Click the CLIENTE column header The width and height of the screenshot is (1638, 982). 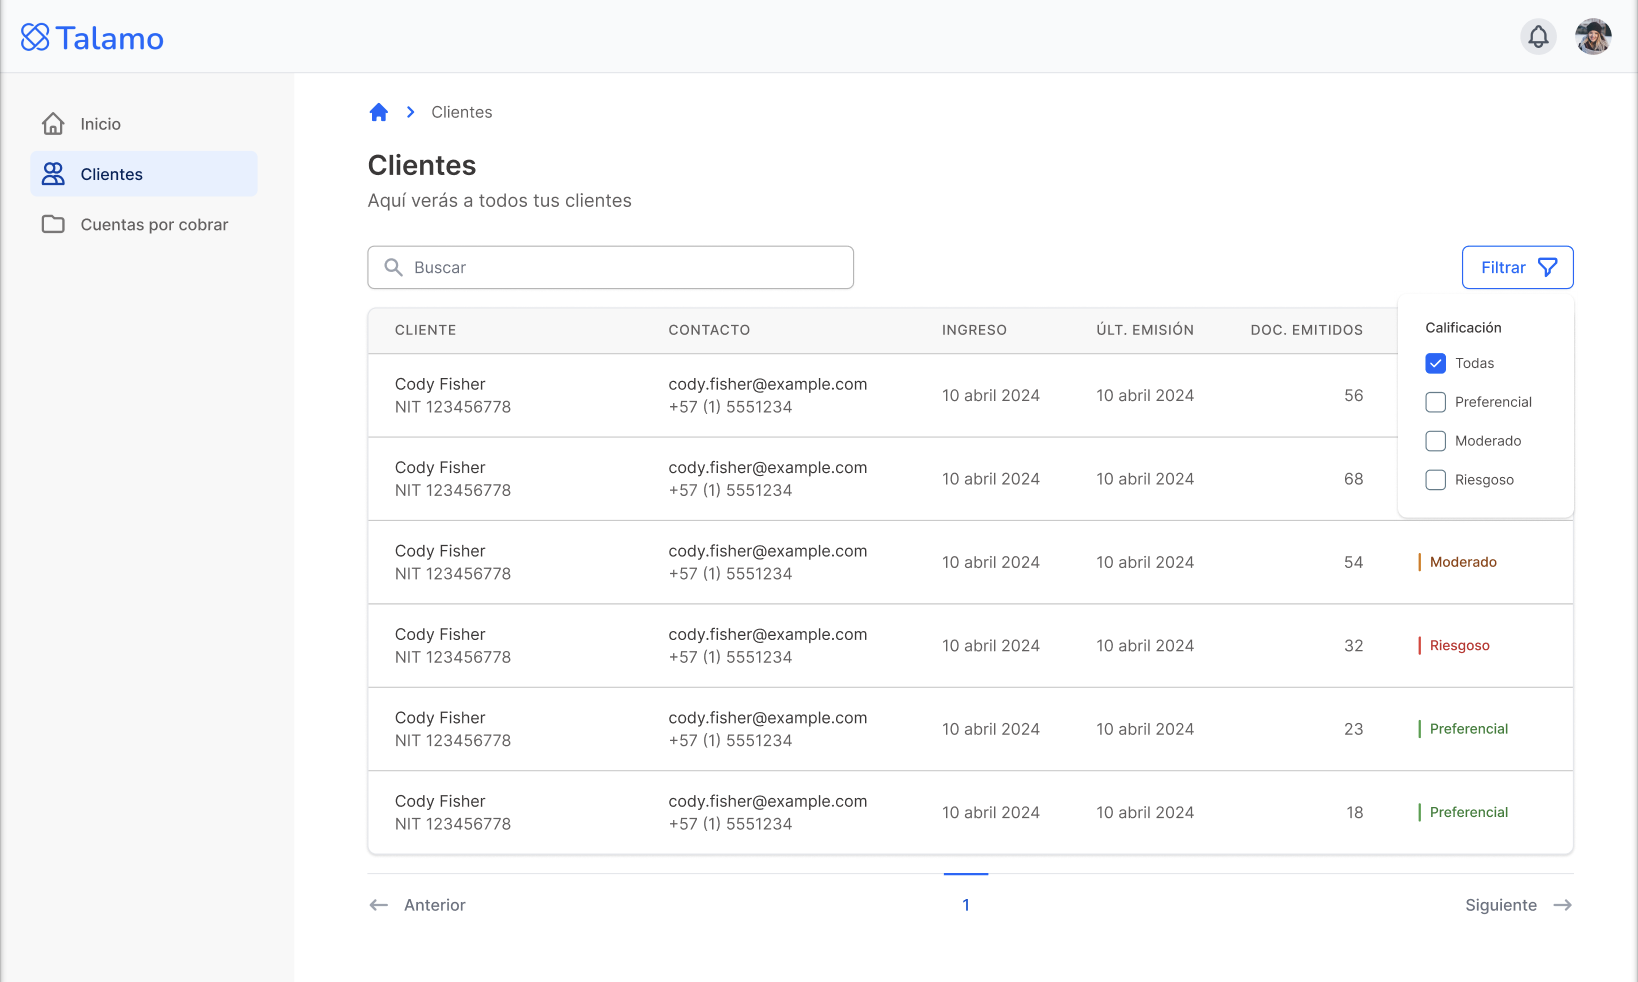[x=425, y=330]
